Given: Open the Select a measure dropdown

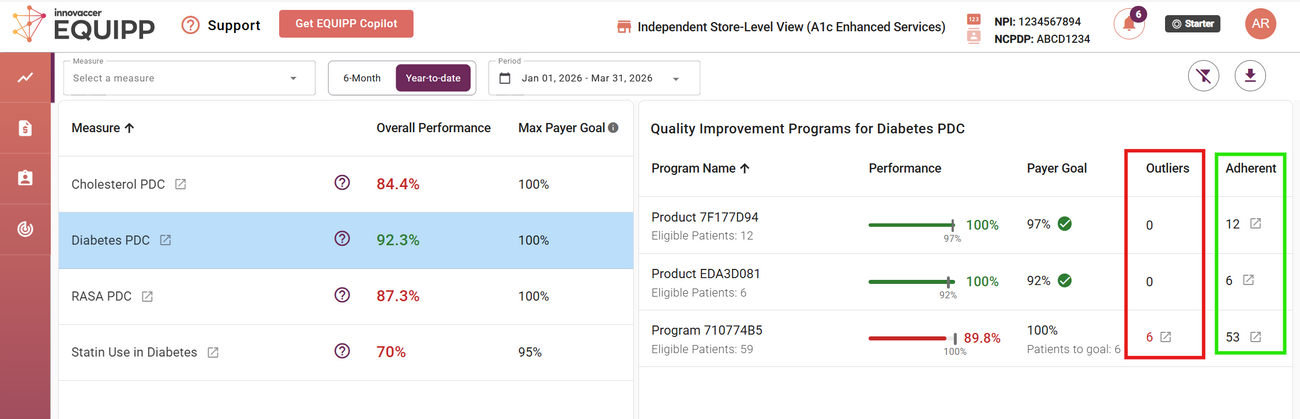Looking at the screenshot, I should point(187,78).
